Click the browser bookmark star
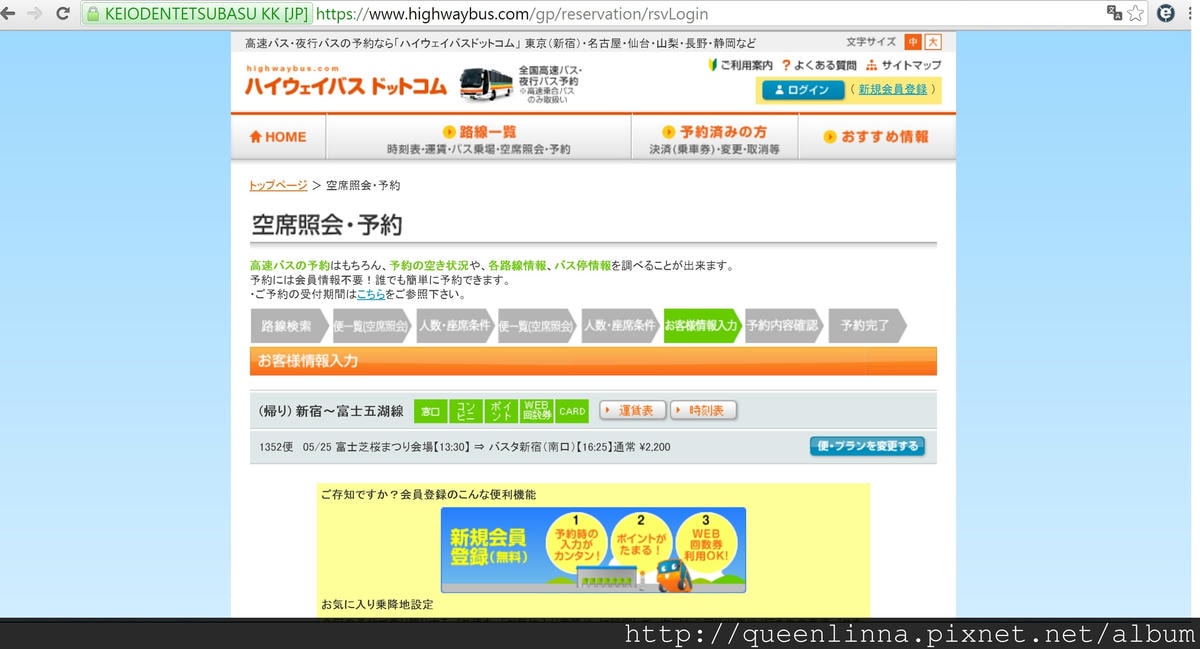1200x649 pixels. coord(1134,14)
